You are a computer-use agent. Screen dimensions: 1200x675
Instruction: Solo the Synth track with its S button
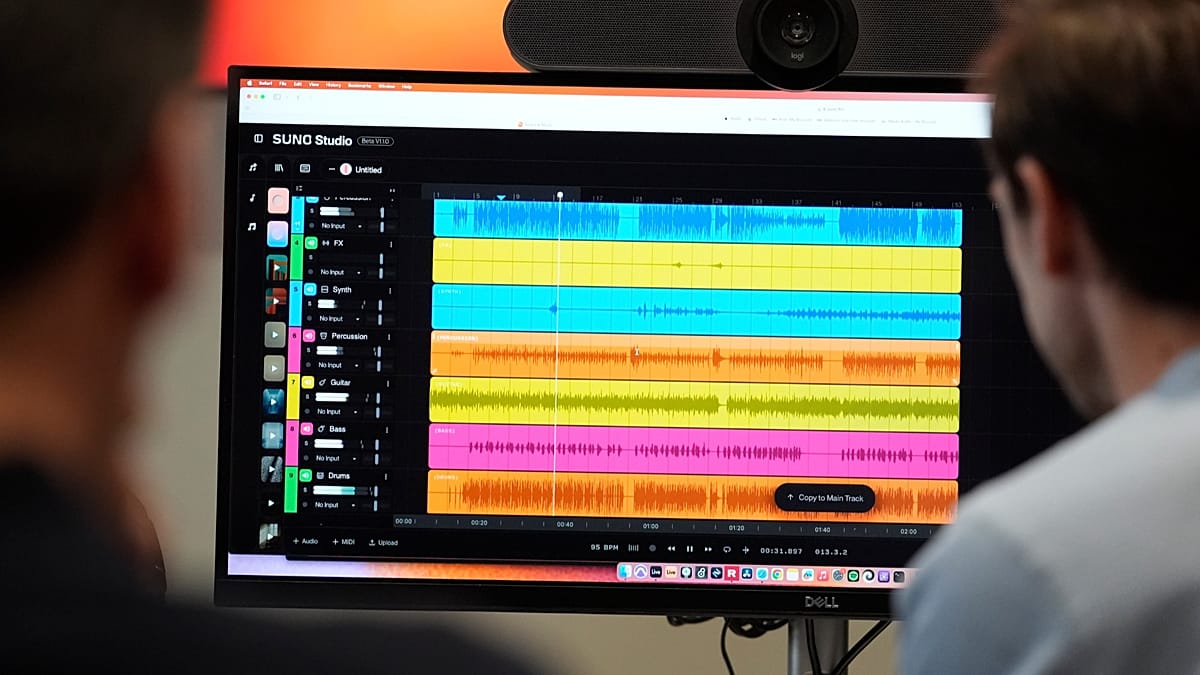[310, 304]
